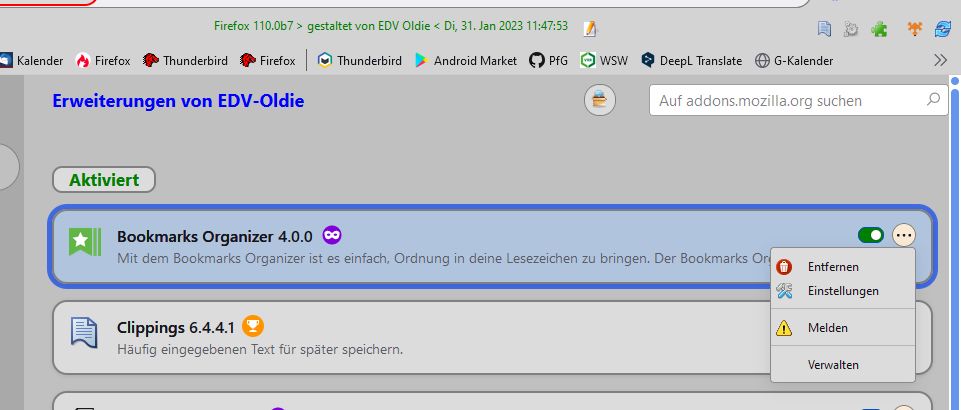961x410 pixels.
Task: Click the Clippings description text
Action: click(260, 351)
